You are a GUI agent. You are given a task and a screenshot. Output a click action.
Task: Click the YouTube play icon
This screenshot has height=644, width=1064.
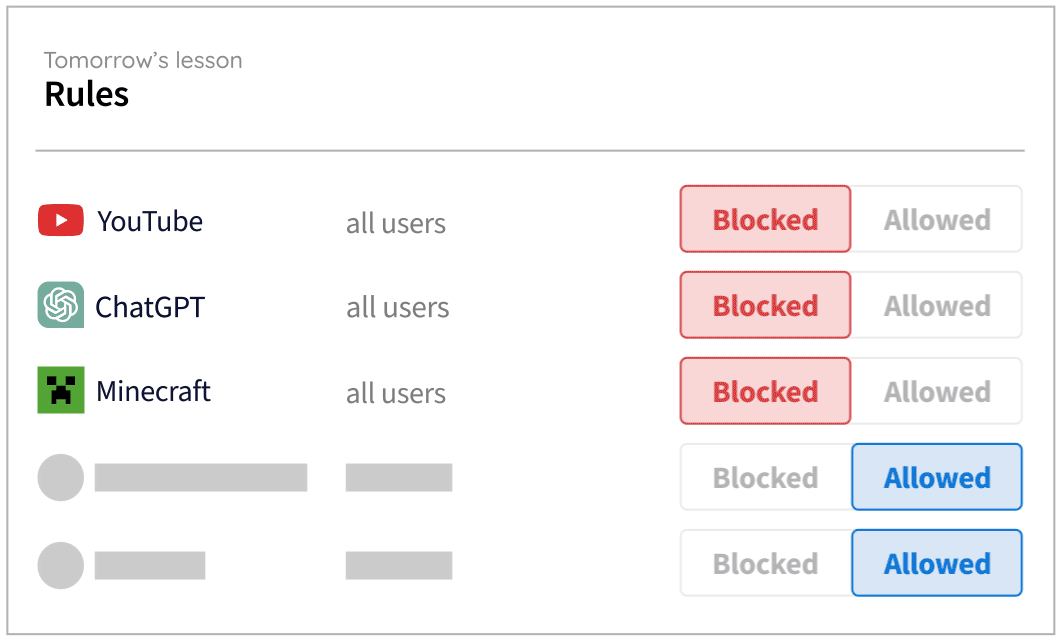60,220
